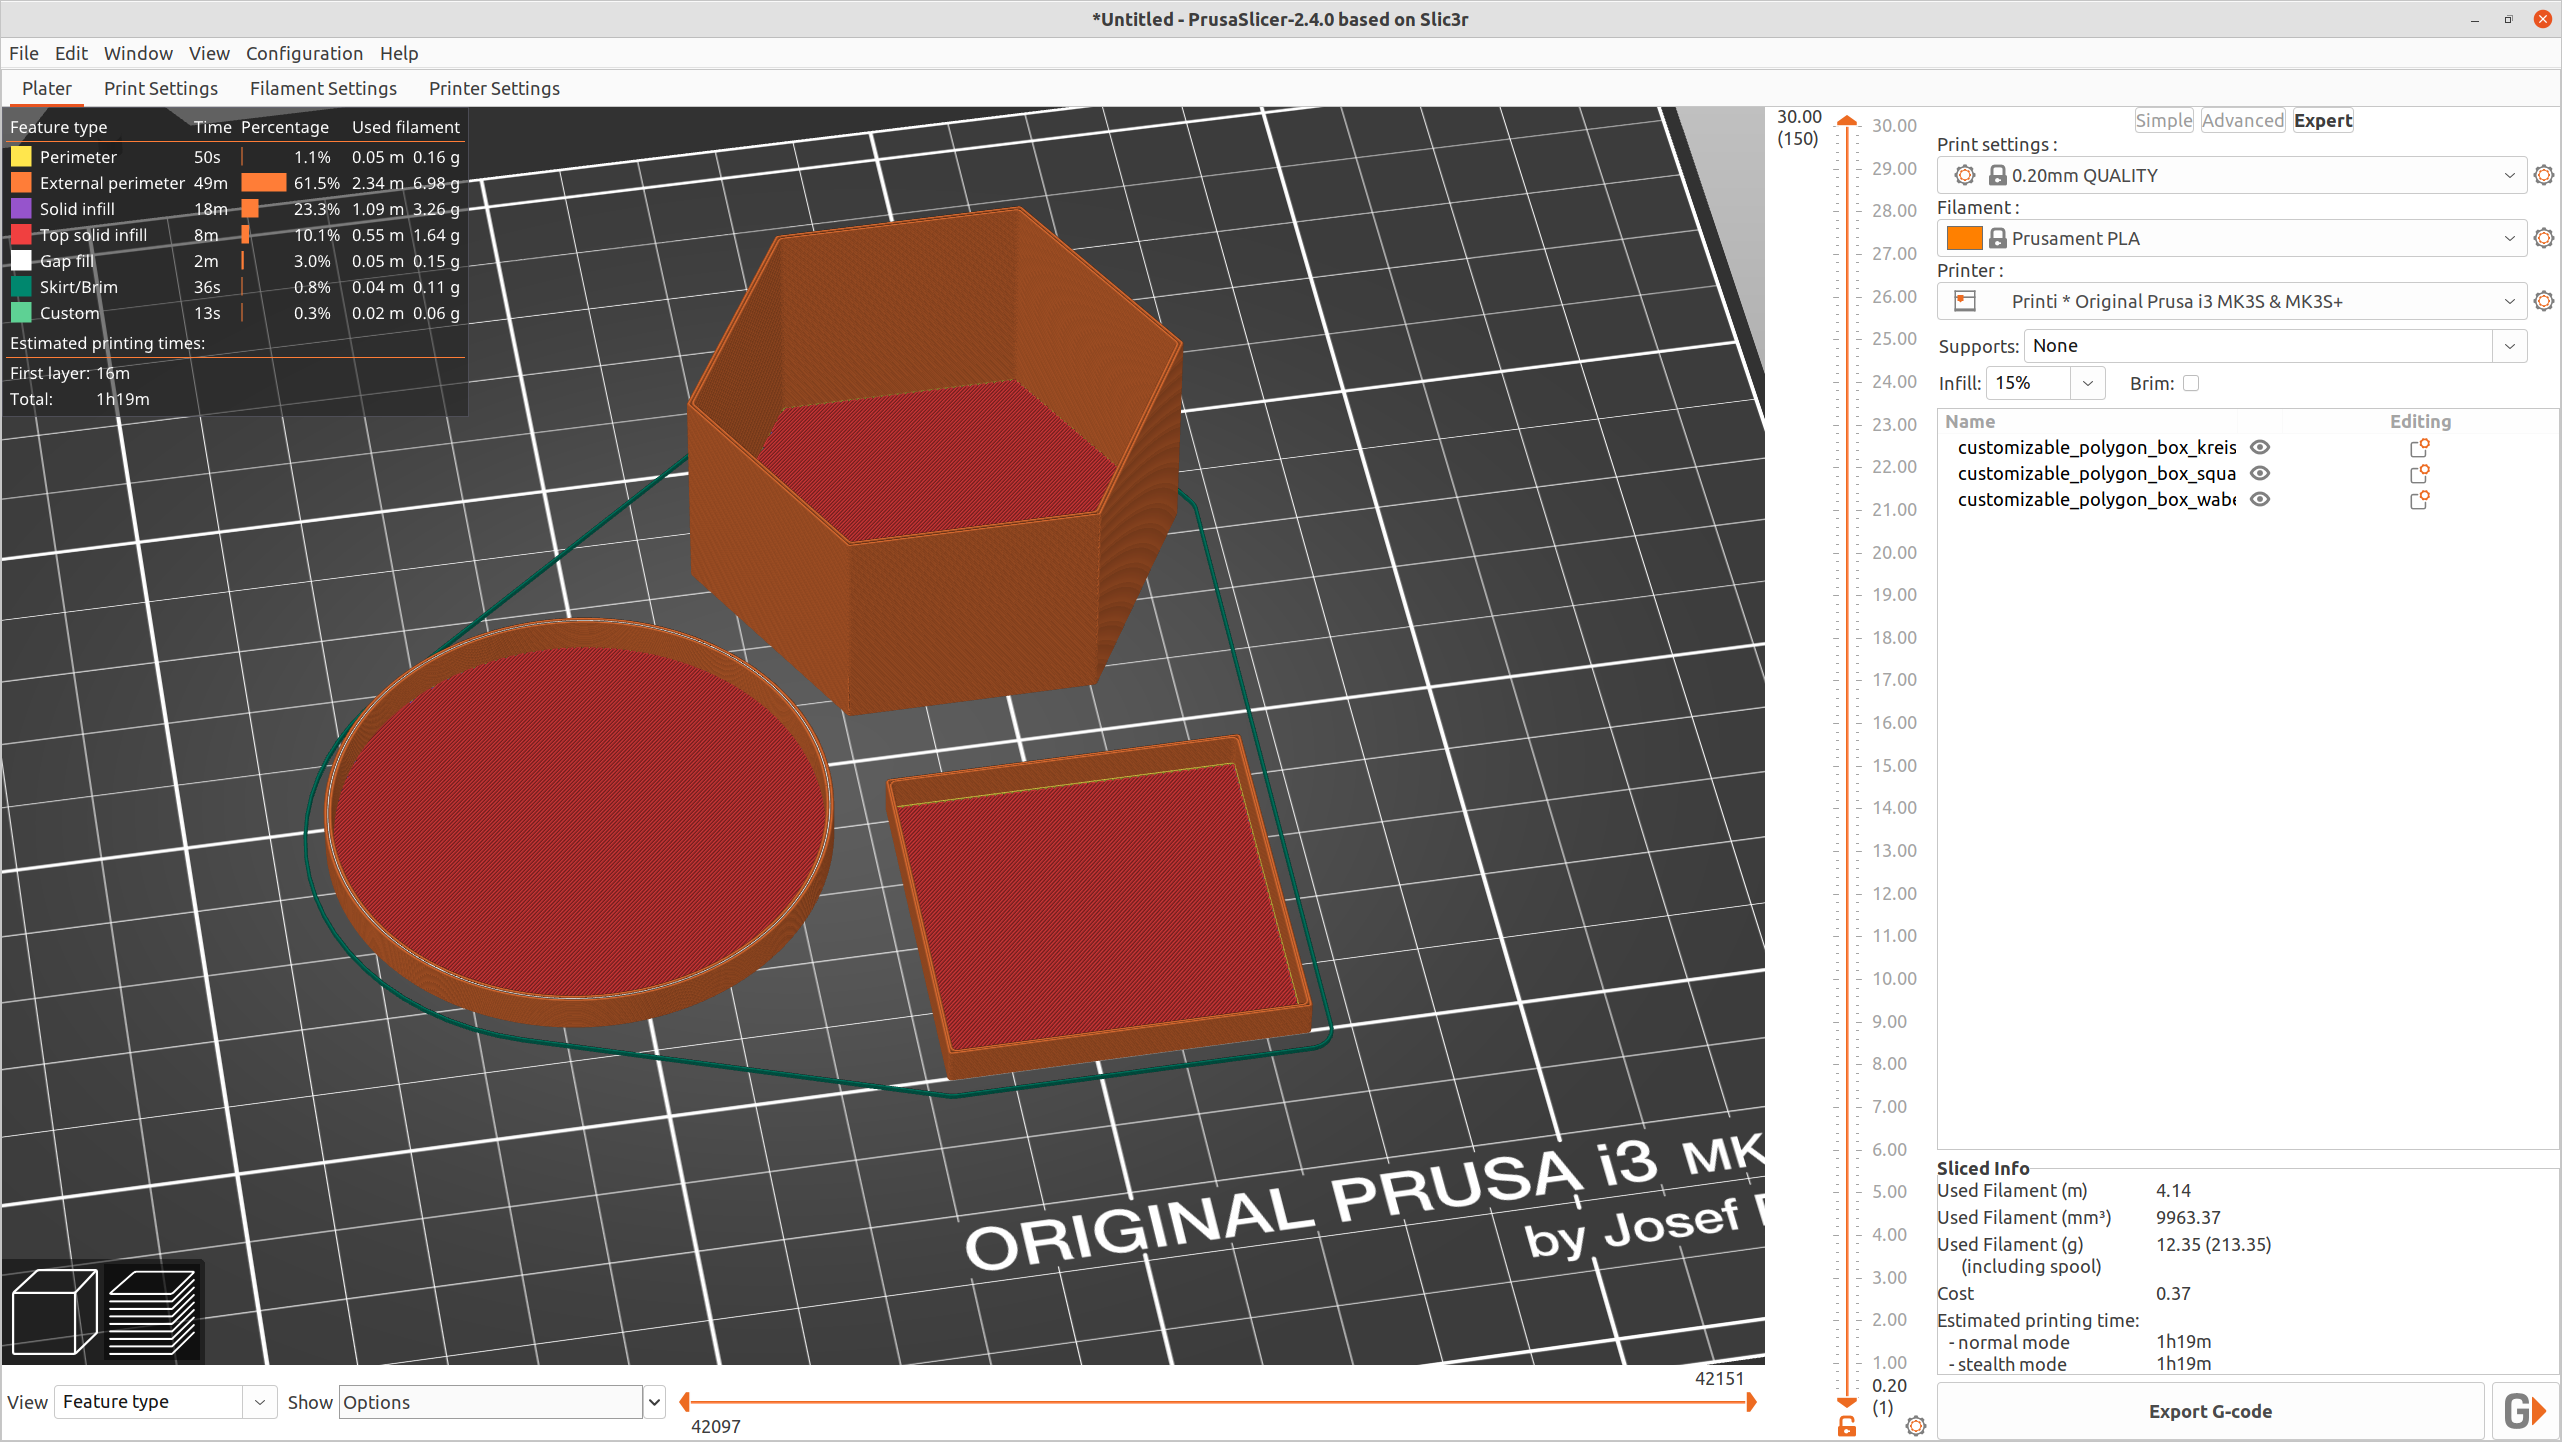Open the Show options dropdown
Image resolution: width=2562 pixels, height=1442 pixels.
click(x=653, y=1402)
